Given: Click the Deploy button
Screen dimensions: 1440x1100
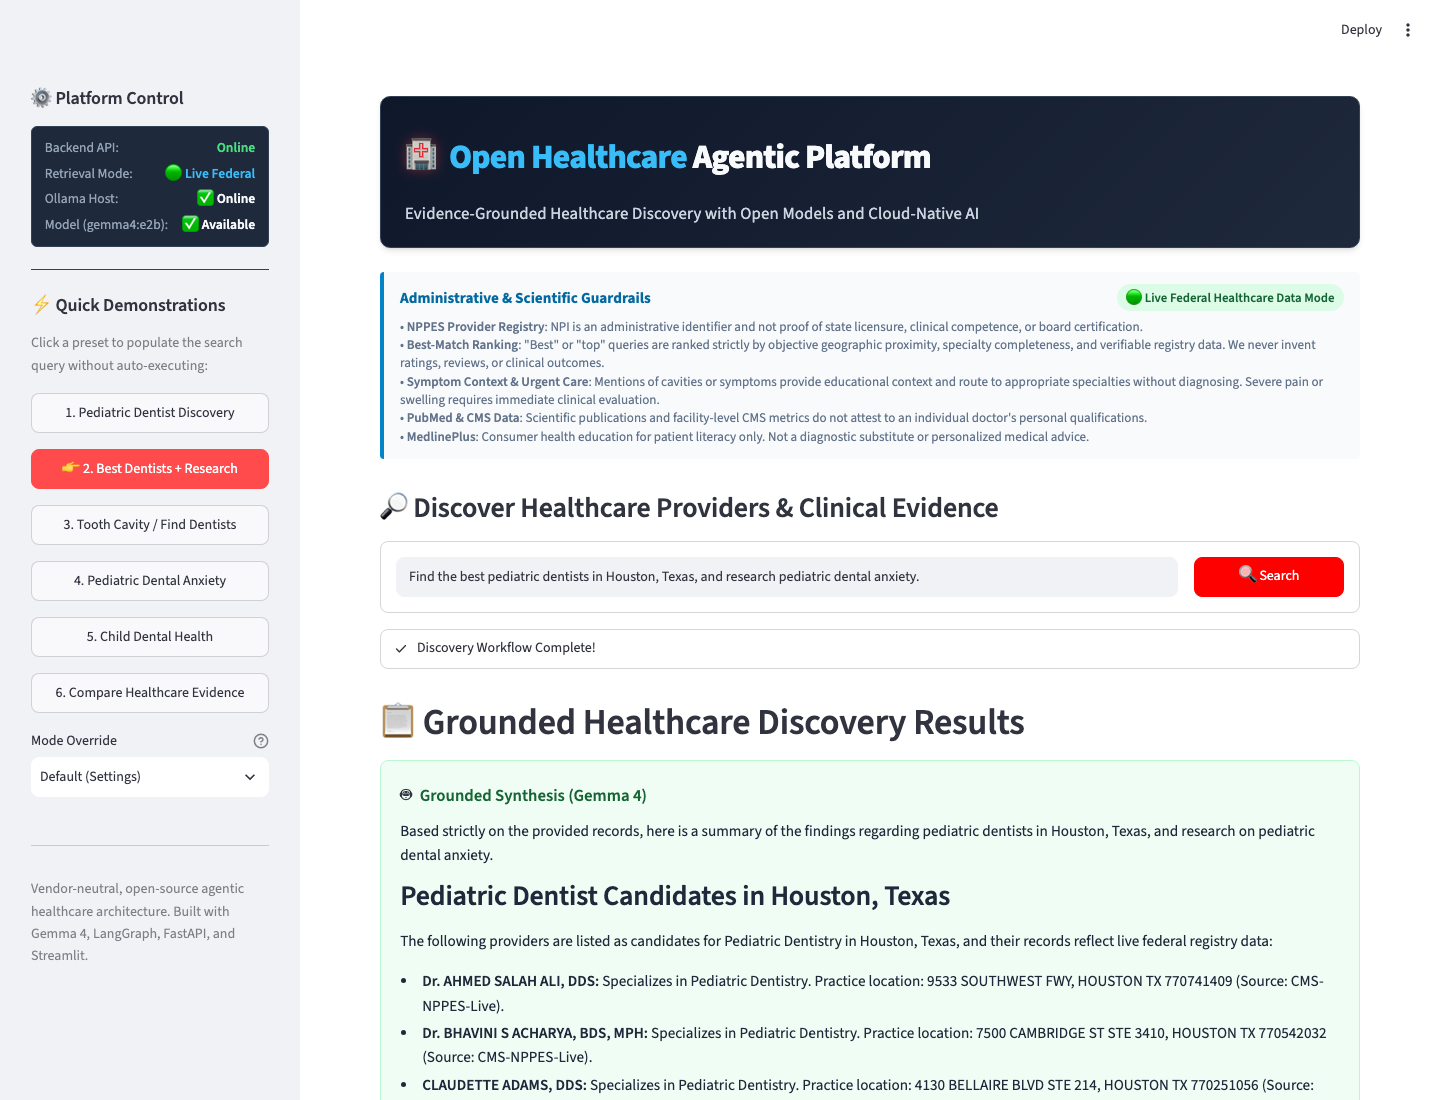Looking at the screenshot, I should (x=1361, y=30).
